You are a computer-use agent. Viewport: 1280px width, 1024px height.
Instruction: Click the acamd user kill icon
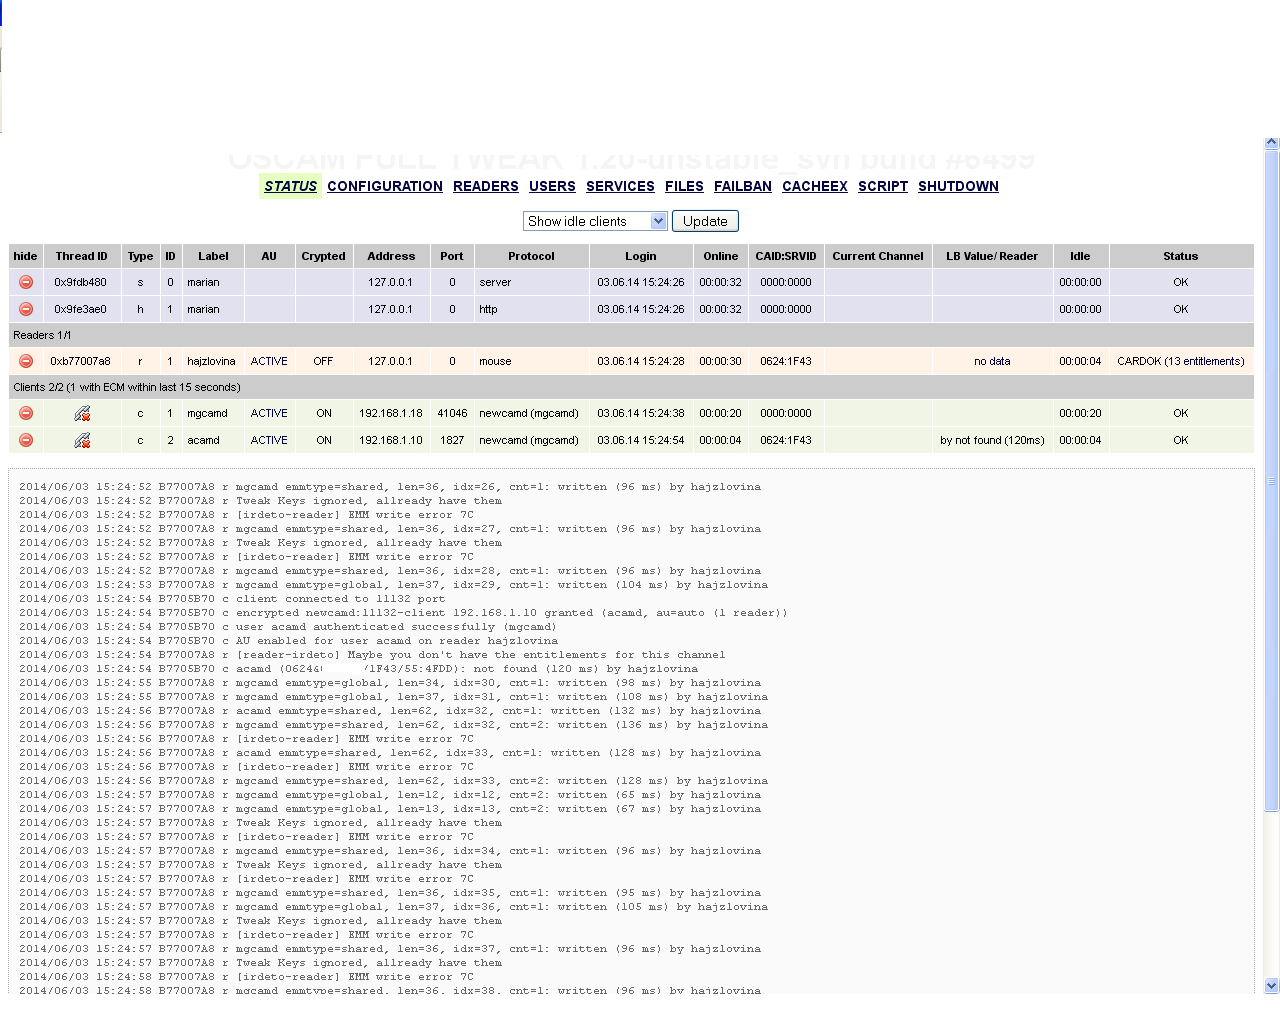(82, 441)
